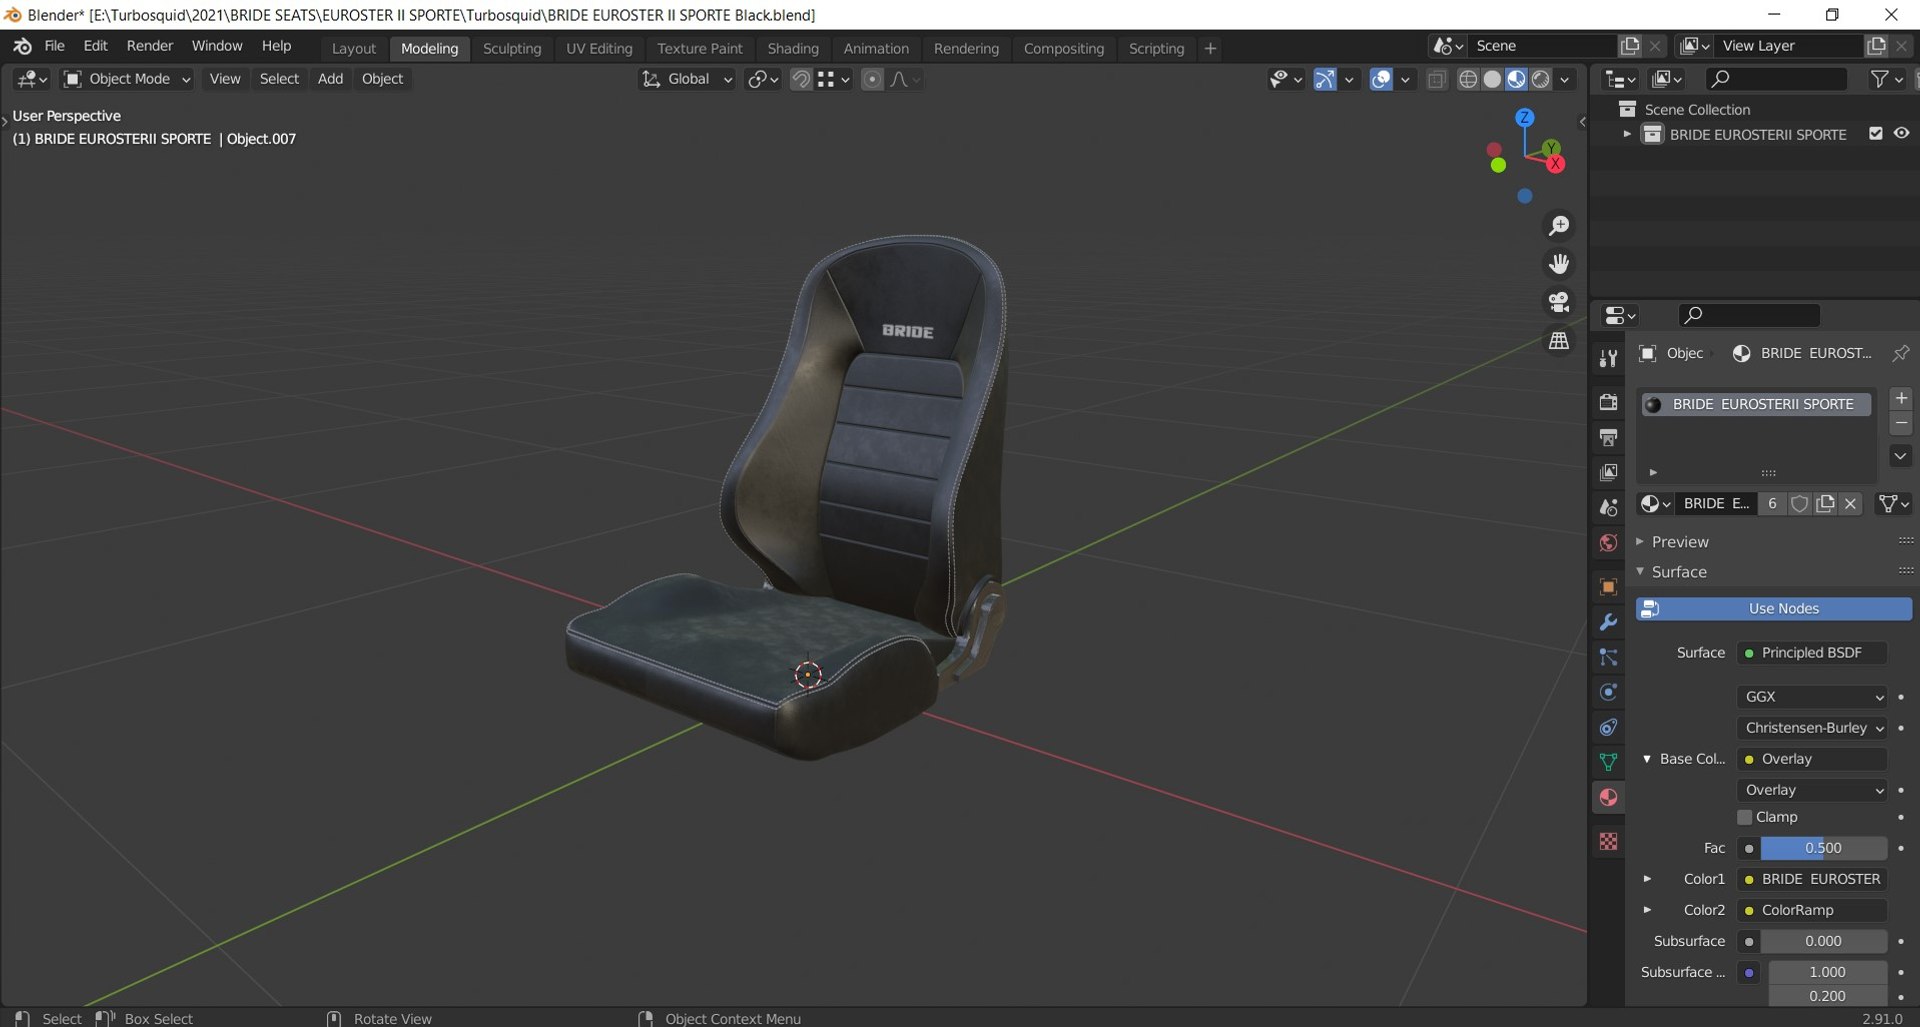Image resolution: width=1920 pixels, height=1027 pixels.
Task: Switch to the UV Editing workspace tab
Action: pyautogui.click(x=599, y=48)
